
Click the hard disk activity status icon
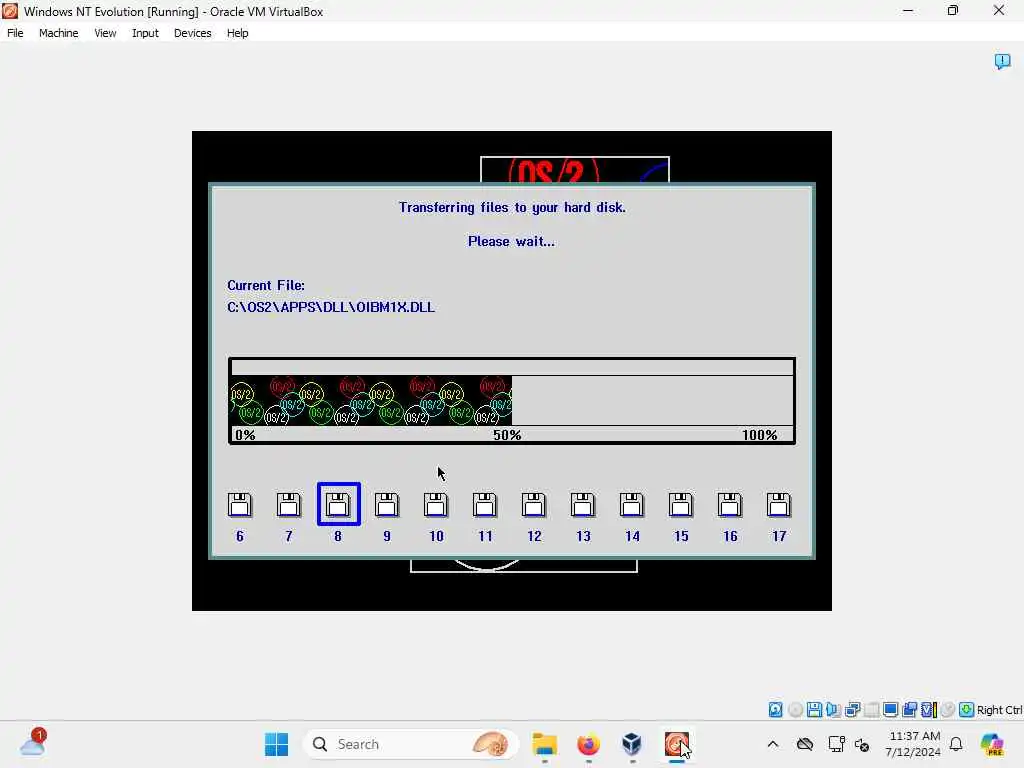click(775, 709)
